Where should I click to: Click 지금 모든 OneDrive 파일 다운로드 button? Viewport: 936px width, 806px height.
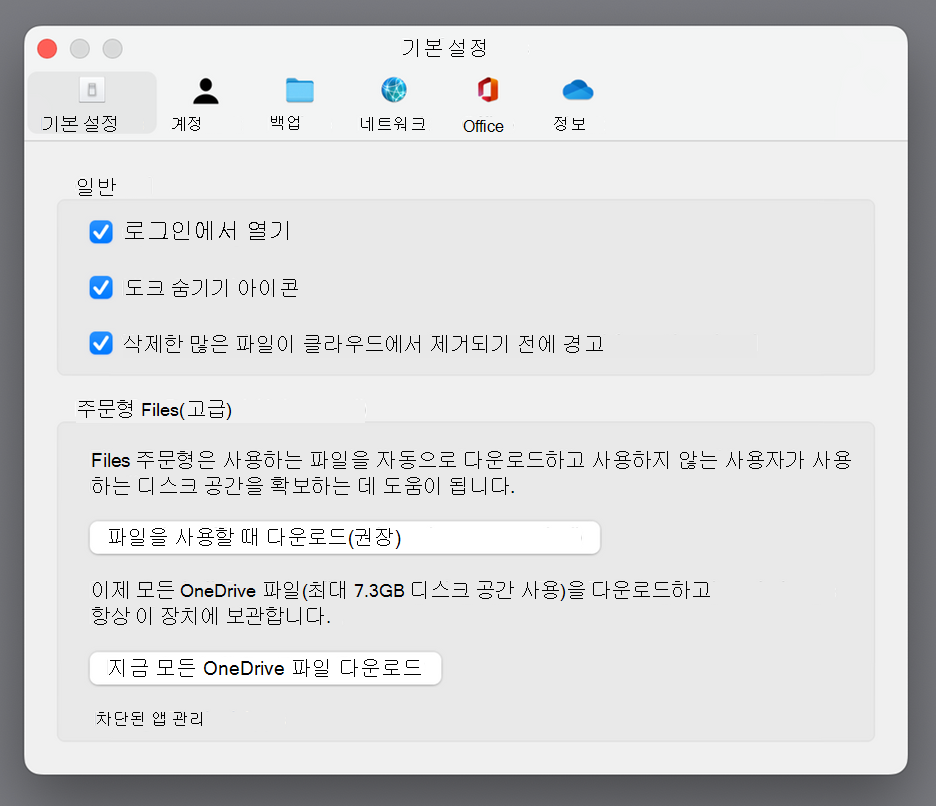click(x=265, y=668)
